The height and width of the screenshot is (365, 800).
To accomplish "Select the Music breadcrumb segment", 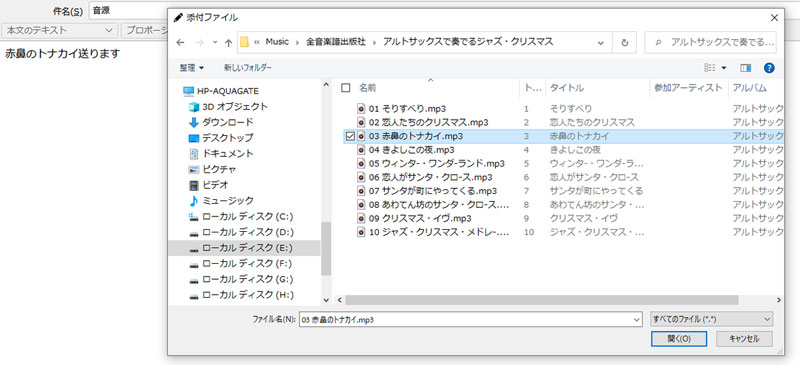I will coord(277,42).
